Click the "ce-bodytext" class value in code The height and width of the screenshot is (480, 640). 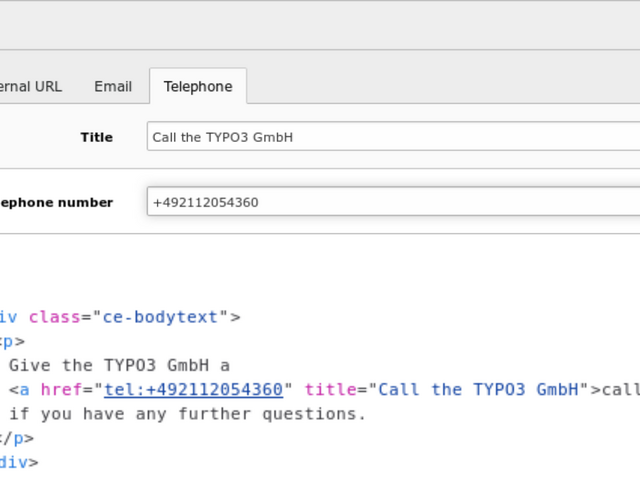pyautogui.click(x=160, y=317)
